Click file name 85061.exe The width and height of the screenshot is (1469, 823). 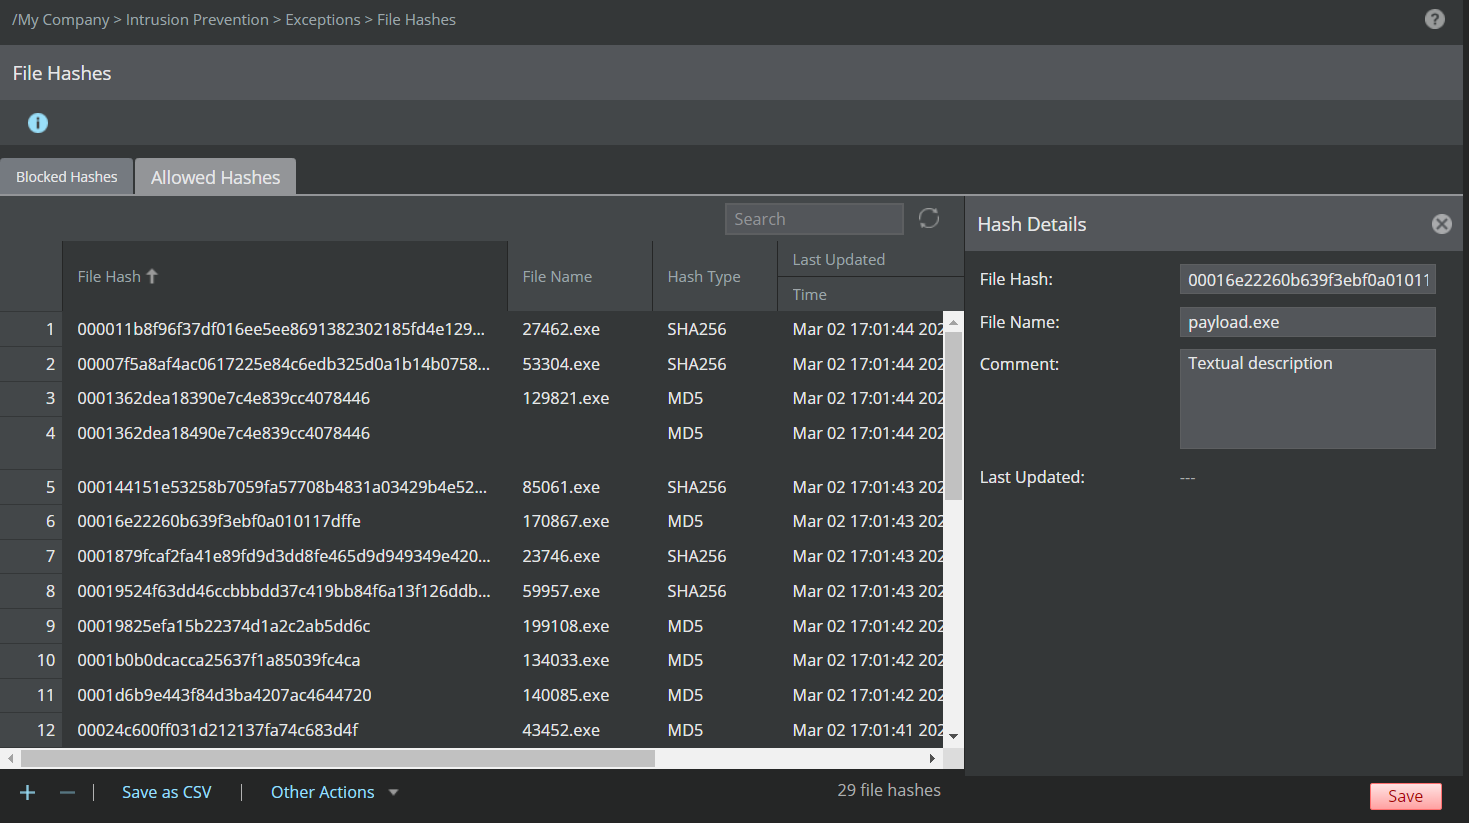(561, 487)
